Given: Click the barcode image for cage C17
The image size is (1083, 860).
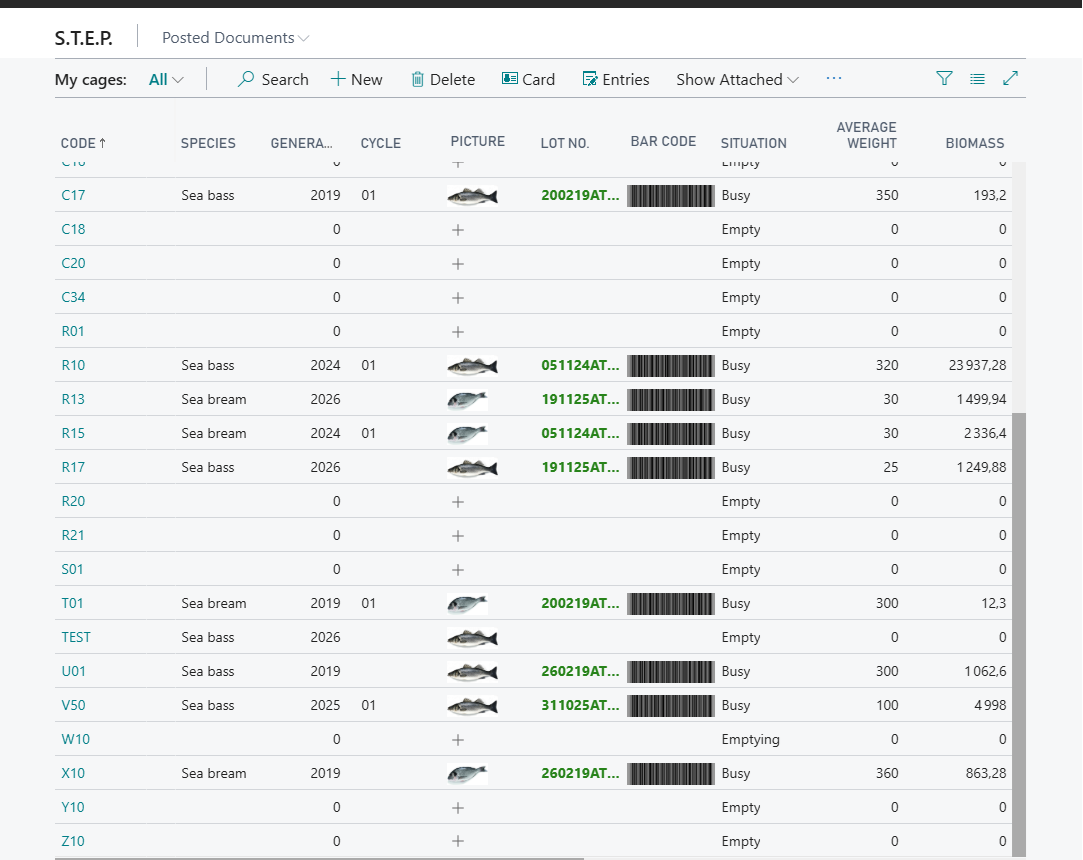Looking at the screenshot, I should coord(670,196).
